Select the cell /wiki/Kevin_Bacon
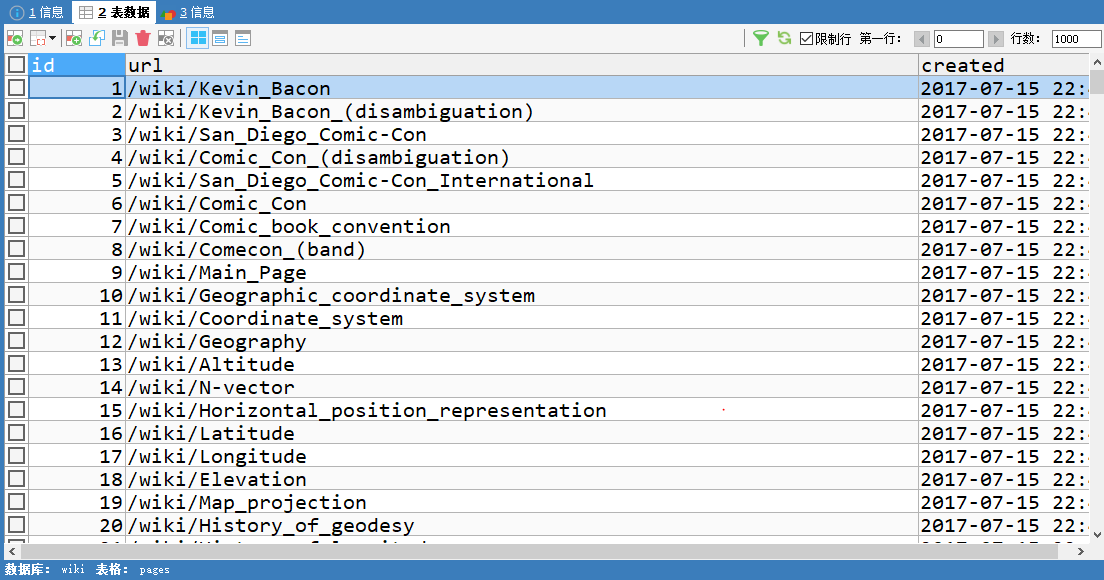The height and width of the screenshot is (580, 1104). (x=522, y=88)
